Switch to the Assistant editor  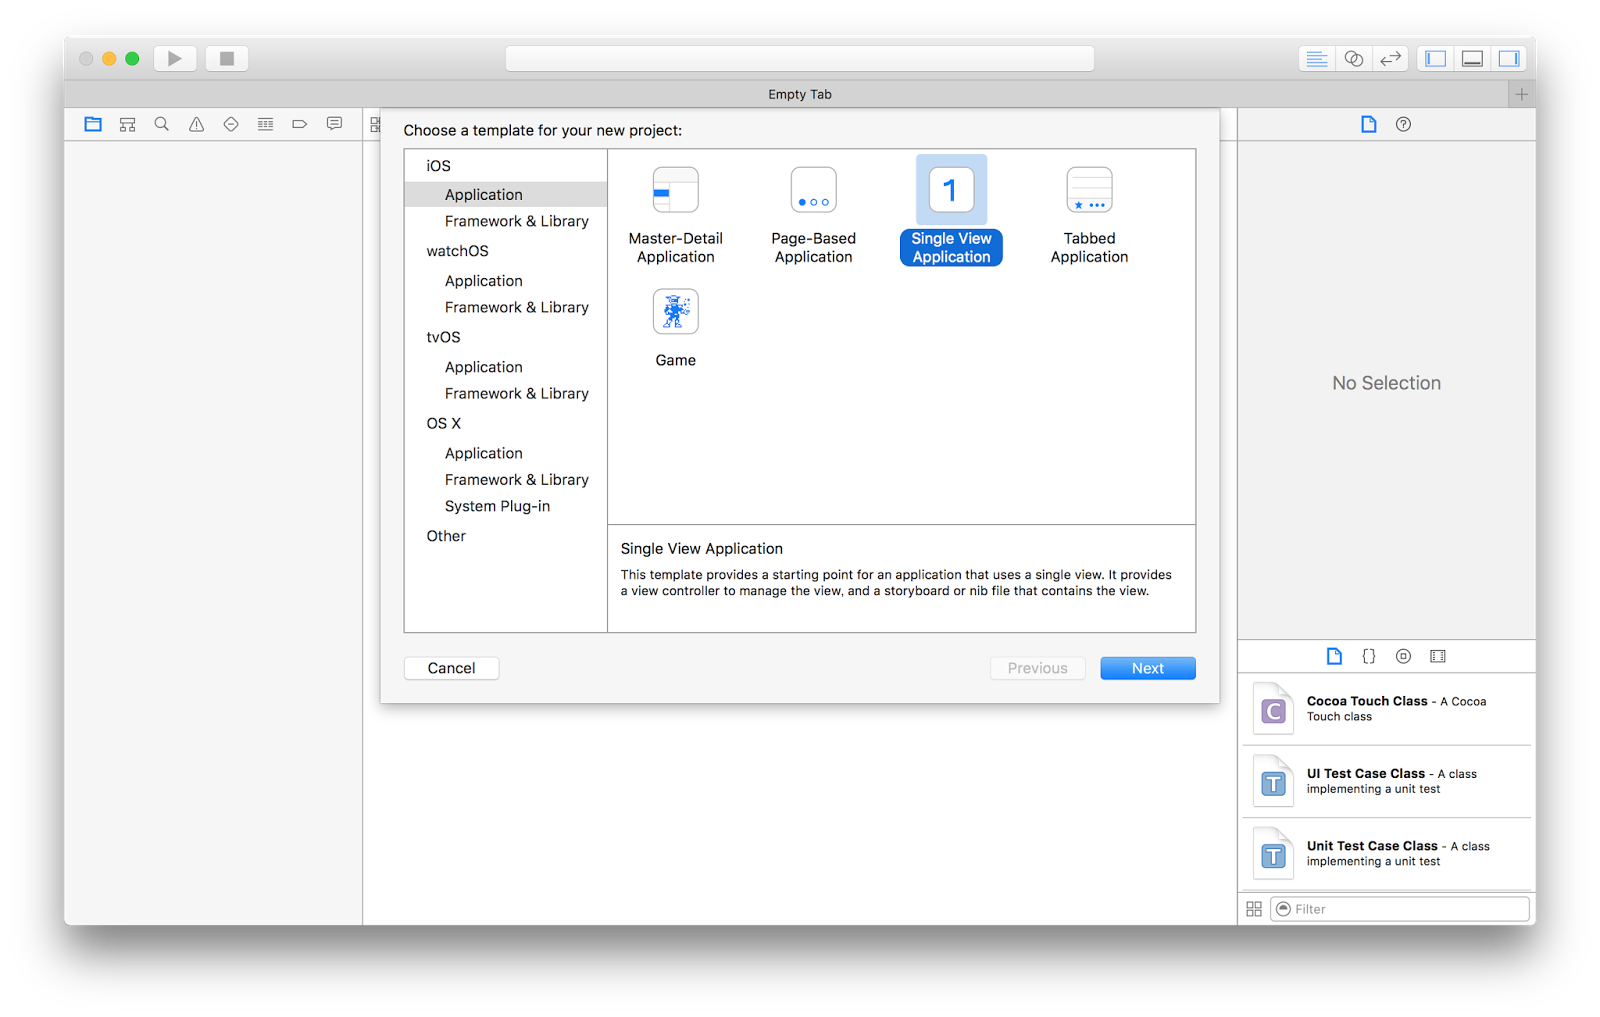pyautogui.click(x=1353, y=59)
